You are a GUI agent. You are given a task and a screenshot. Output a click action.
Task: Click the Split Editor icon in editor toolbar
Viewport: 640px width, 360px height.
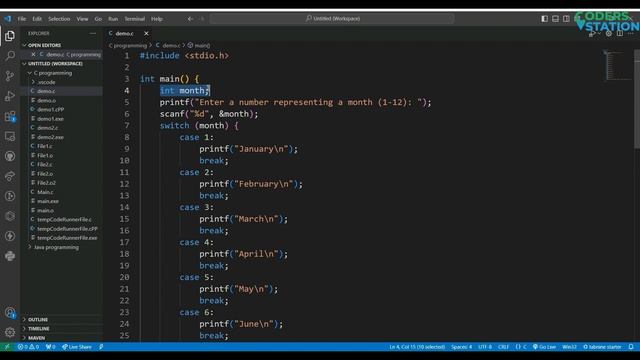click(620, 33)
